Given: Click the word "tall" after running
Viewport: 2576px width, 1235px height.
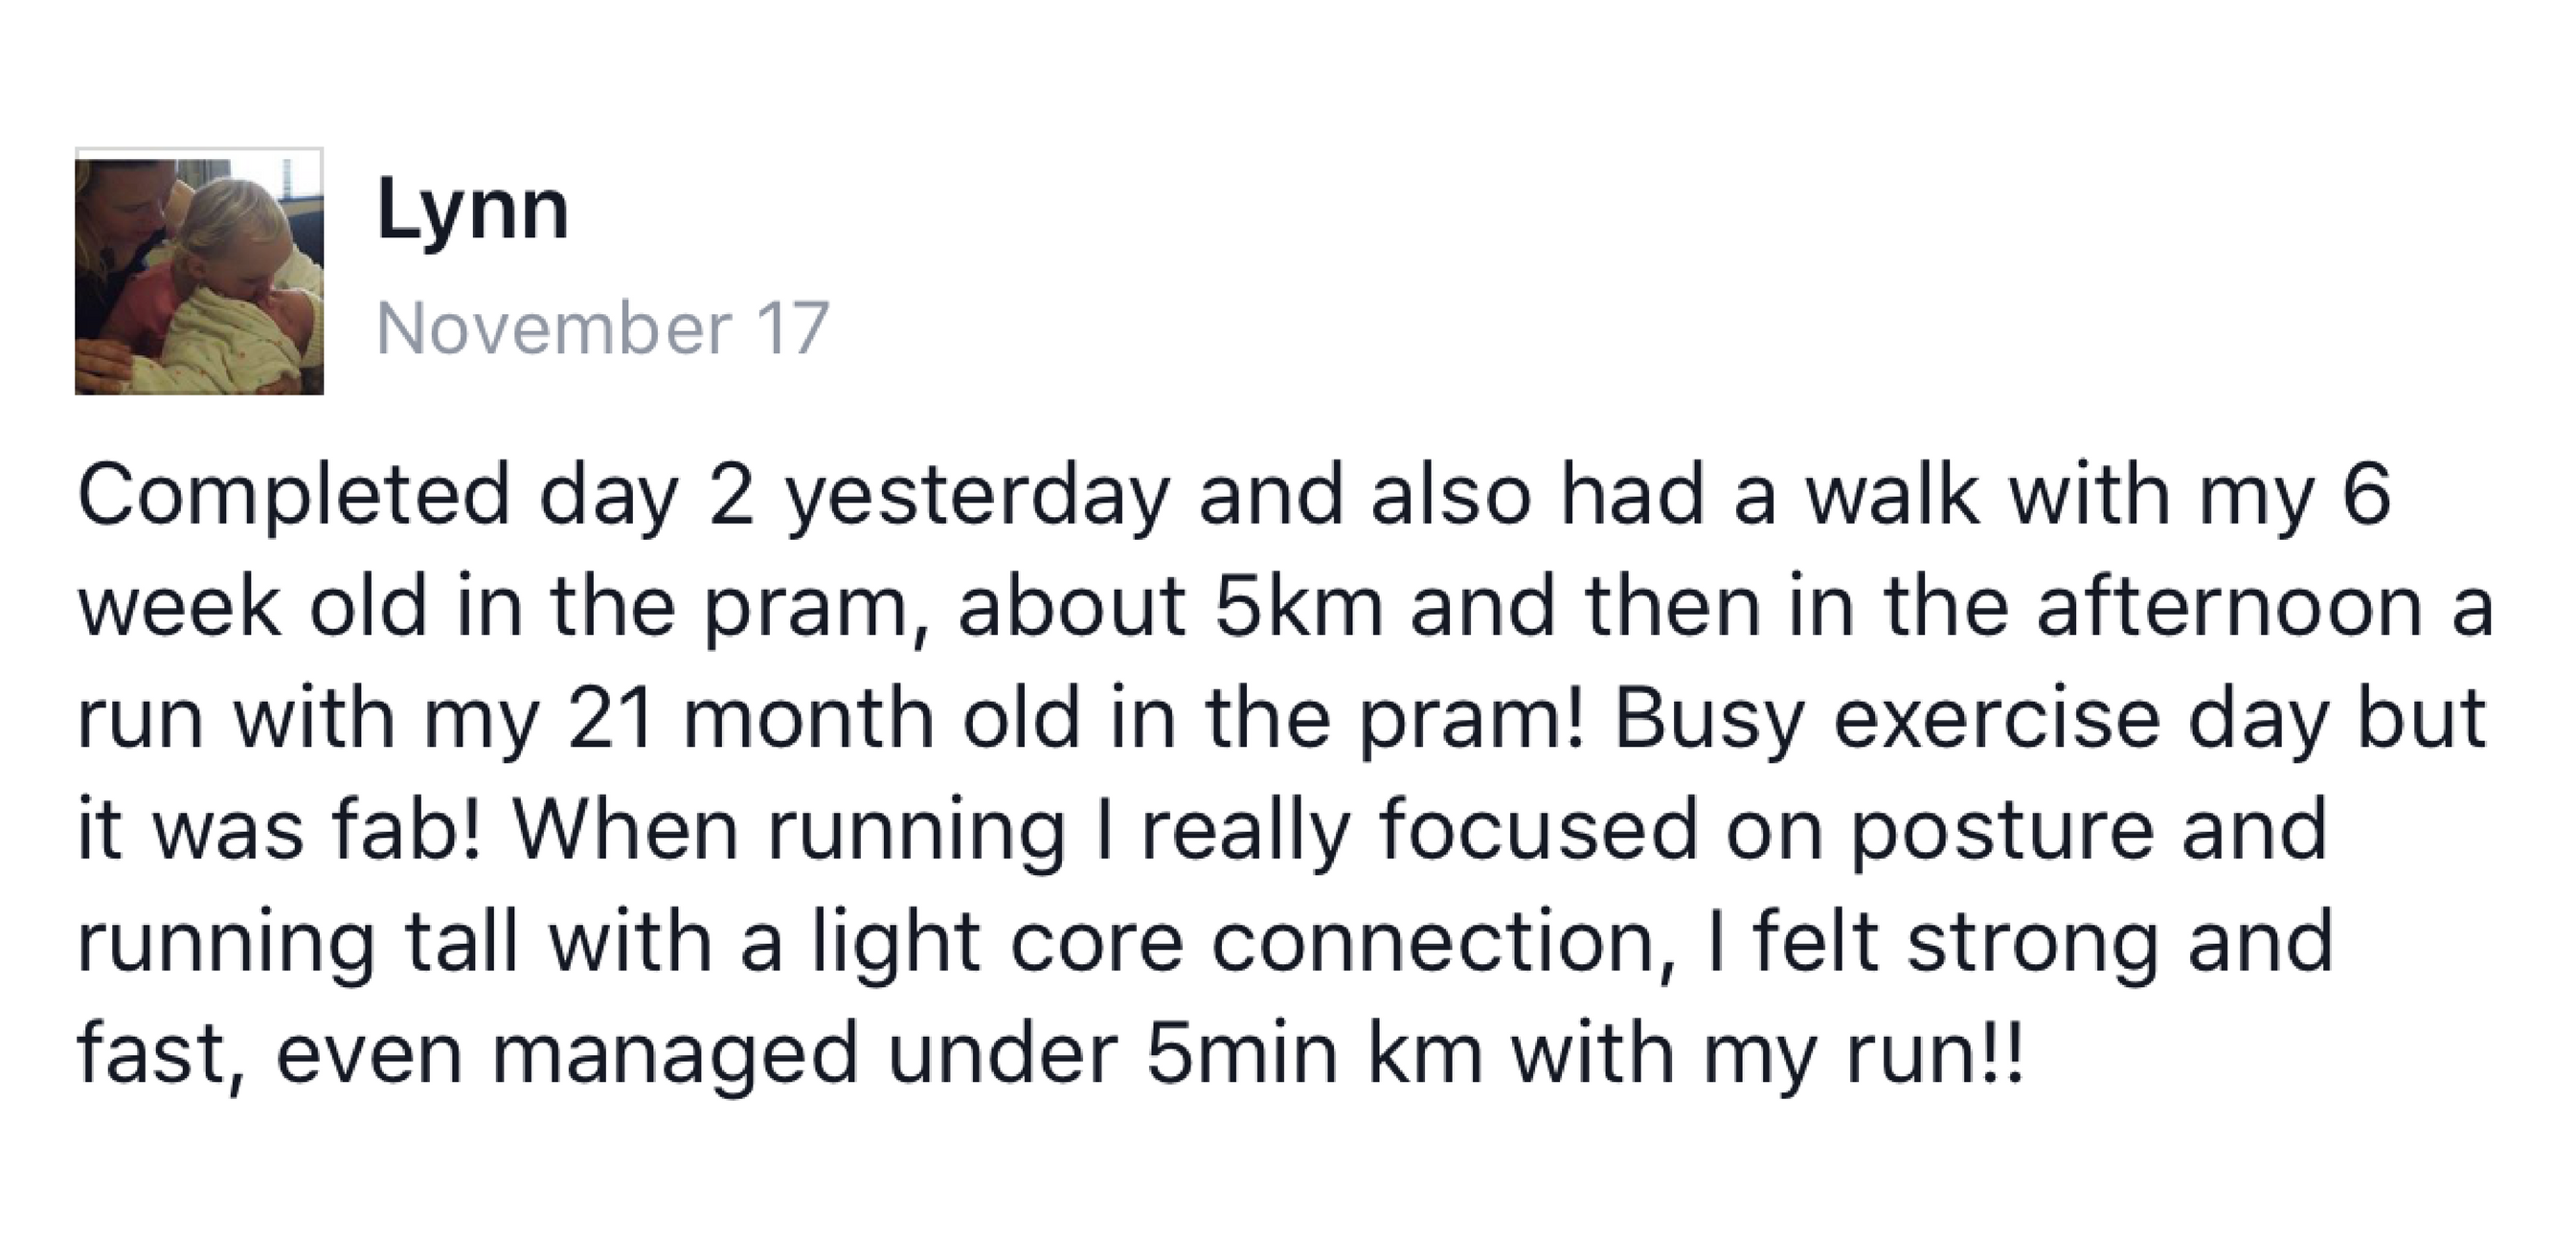Looking at the screenshot, I should [x=462, y=942].
